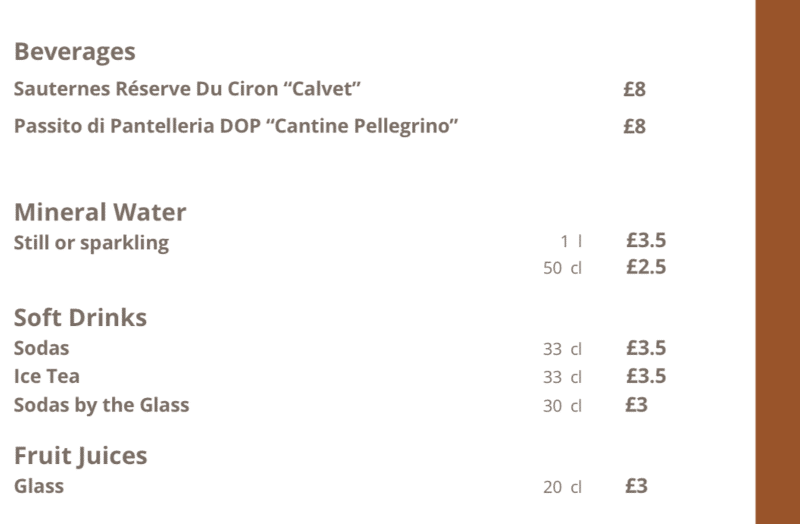Click the 1 l water size
The height and width of the screenshot is (524, 800).
pos(571,241)
